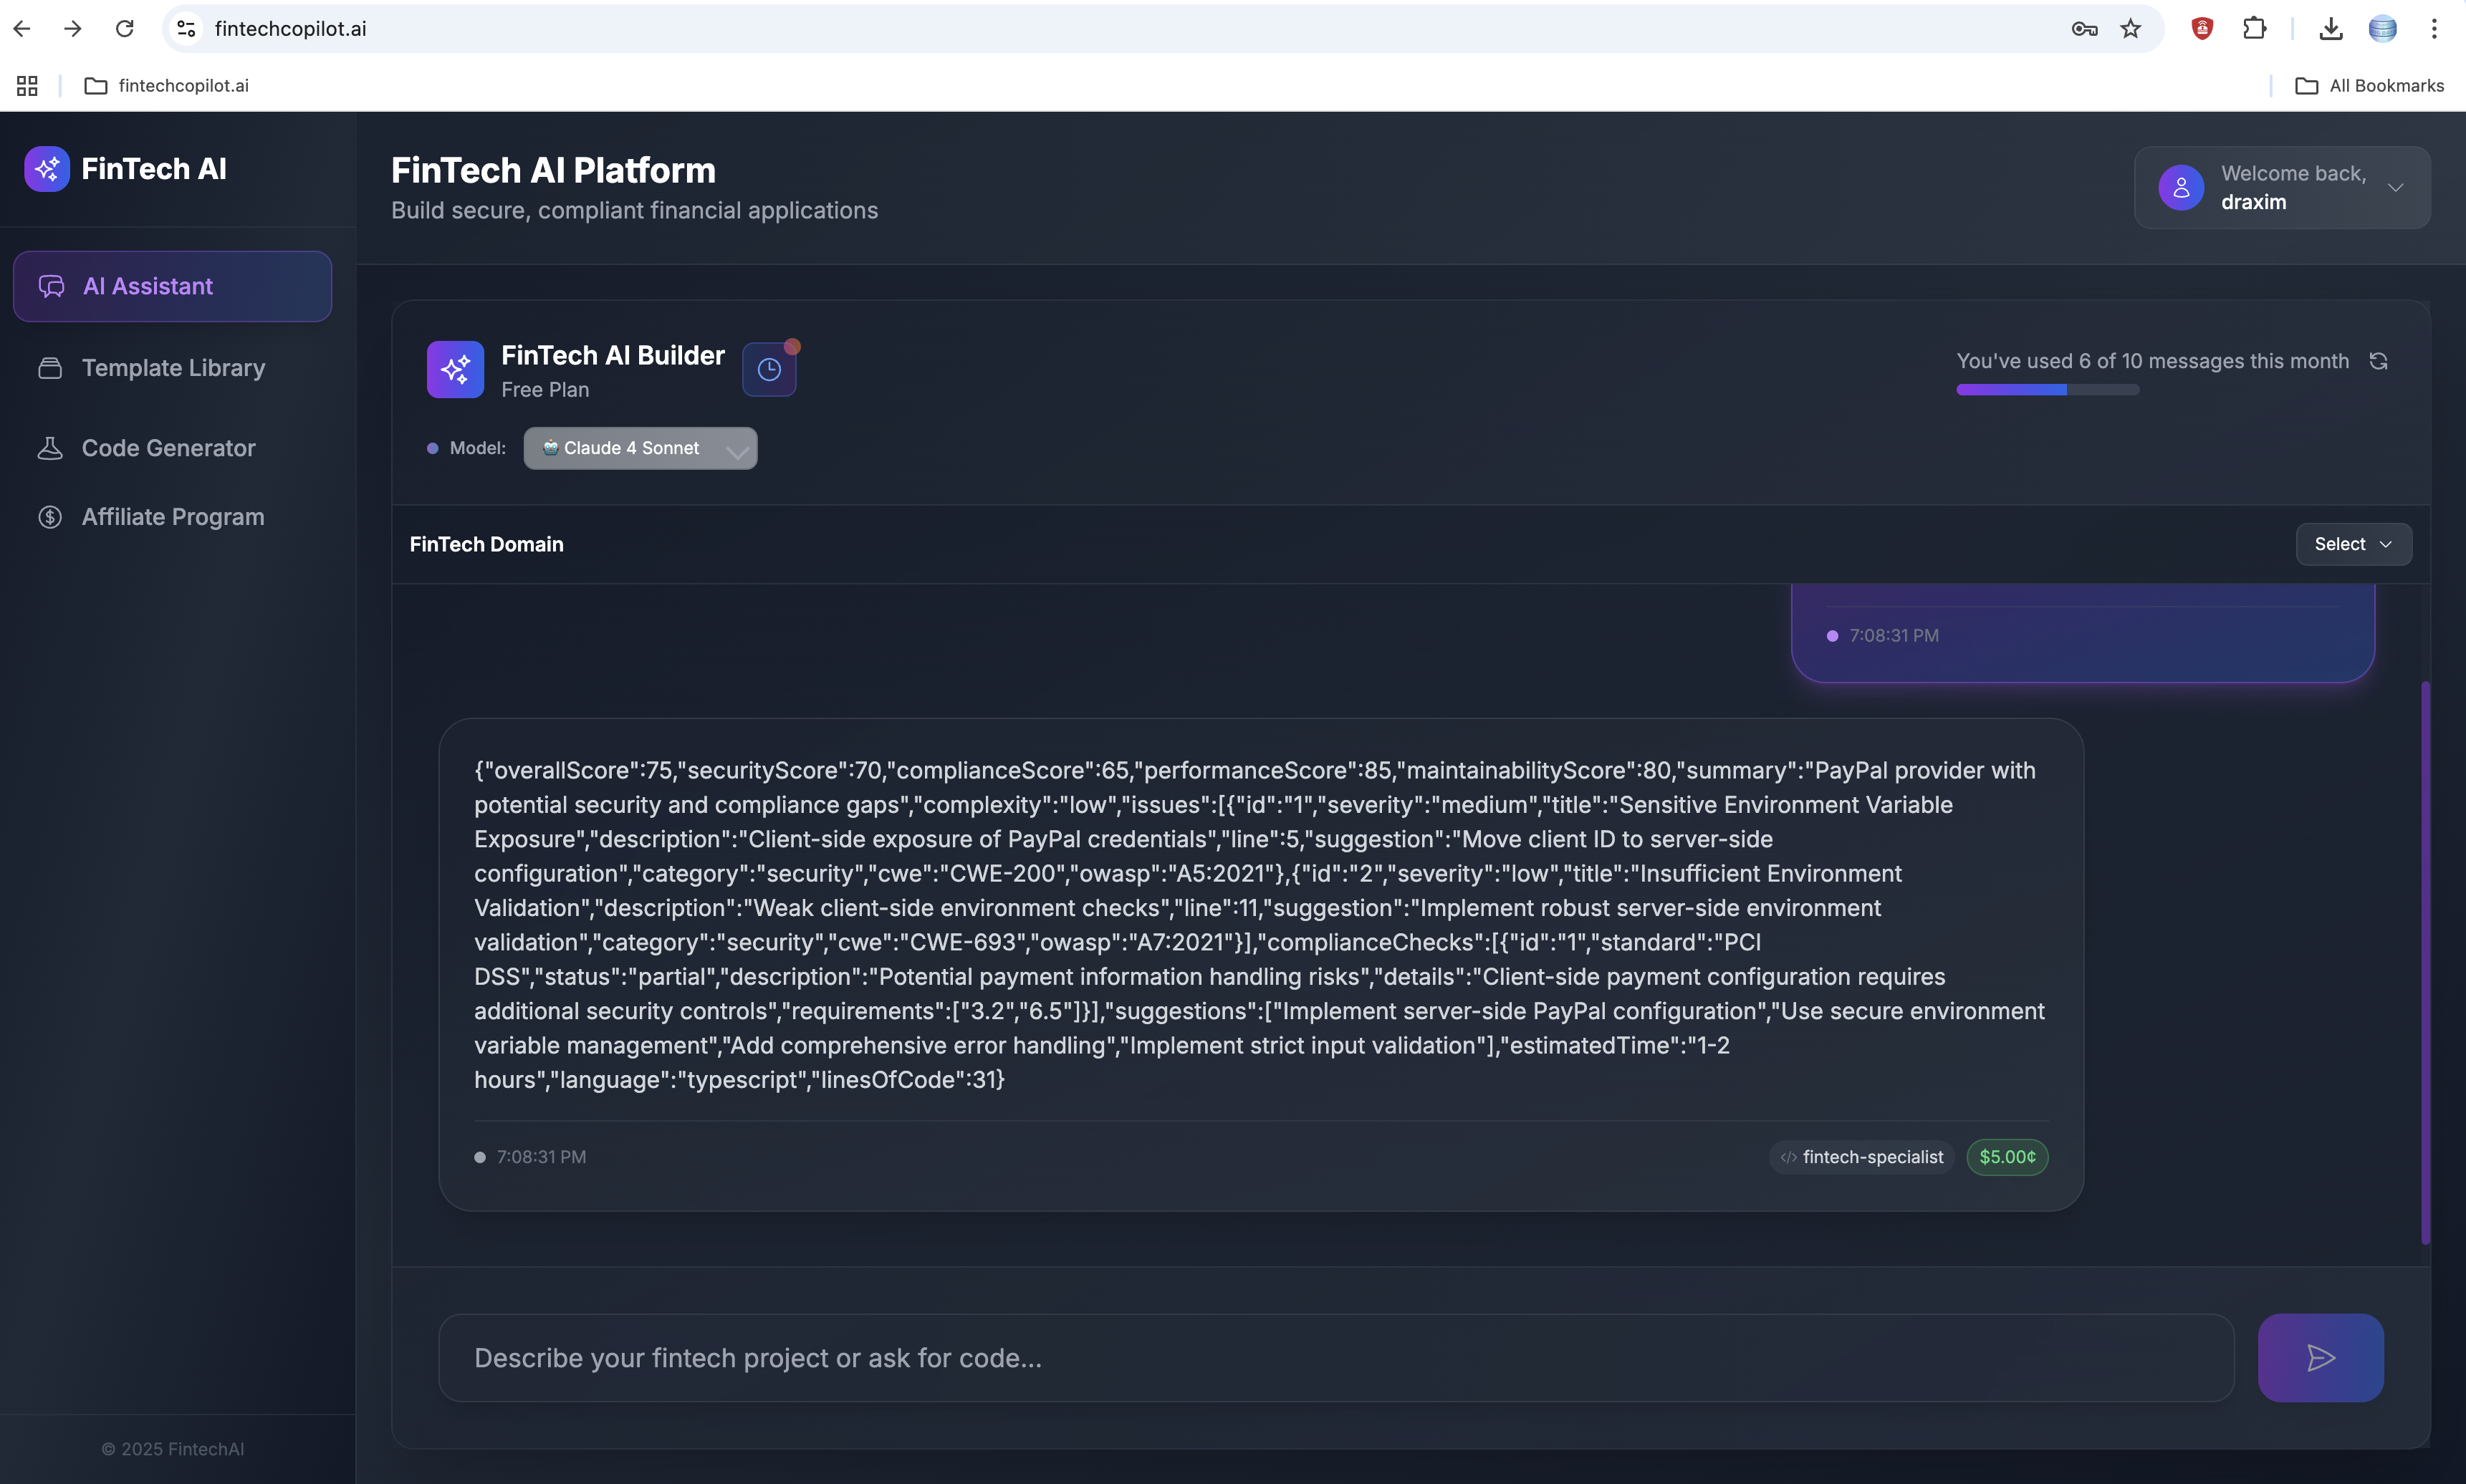Open the AI Assistant sidebar item
The height and width of the screenshot is (1484, 2466).
[x=172, y=287]
